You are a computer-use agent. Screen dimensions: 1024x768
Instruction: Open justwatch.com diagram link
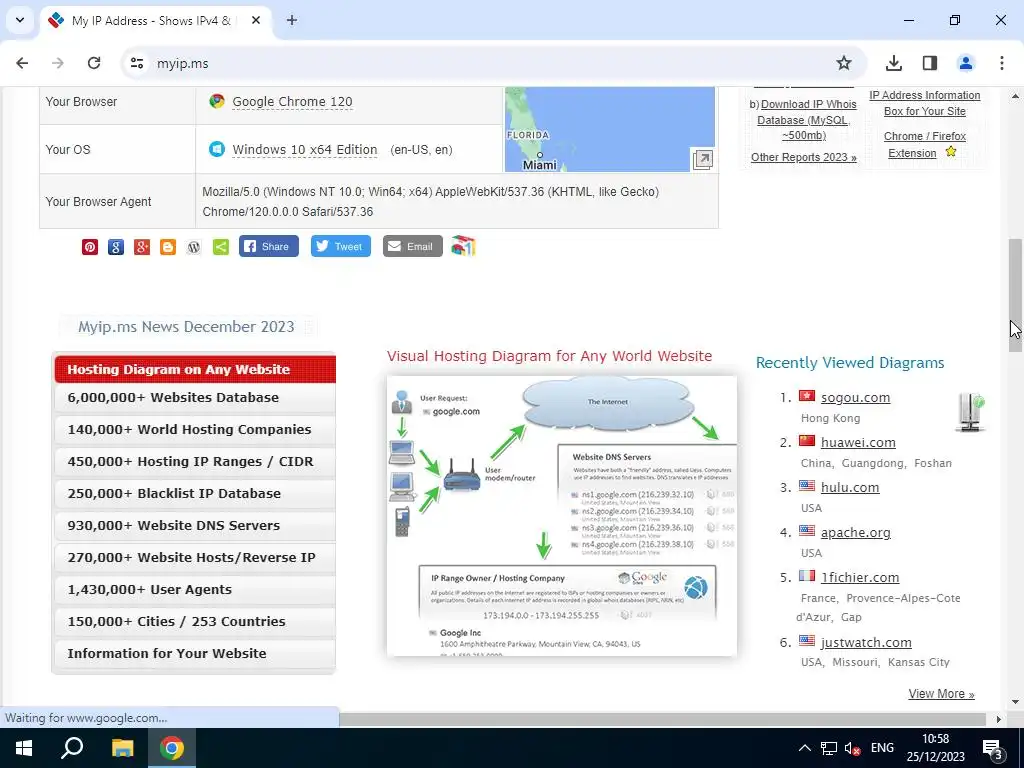pos(866,643)
